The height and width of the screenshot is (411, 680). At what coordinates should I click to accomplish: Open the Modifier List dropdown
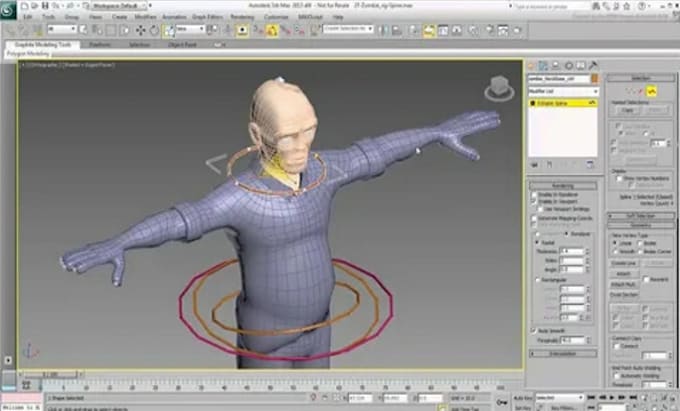click(x=563, y=91)
